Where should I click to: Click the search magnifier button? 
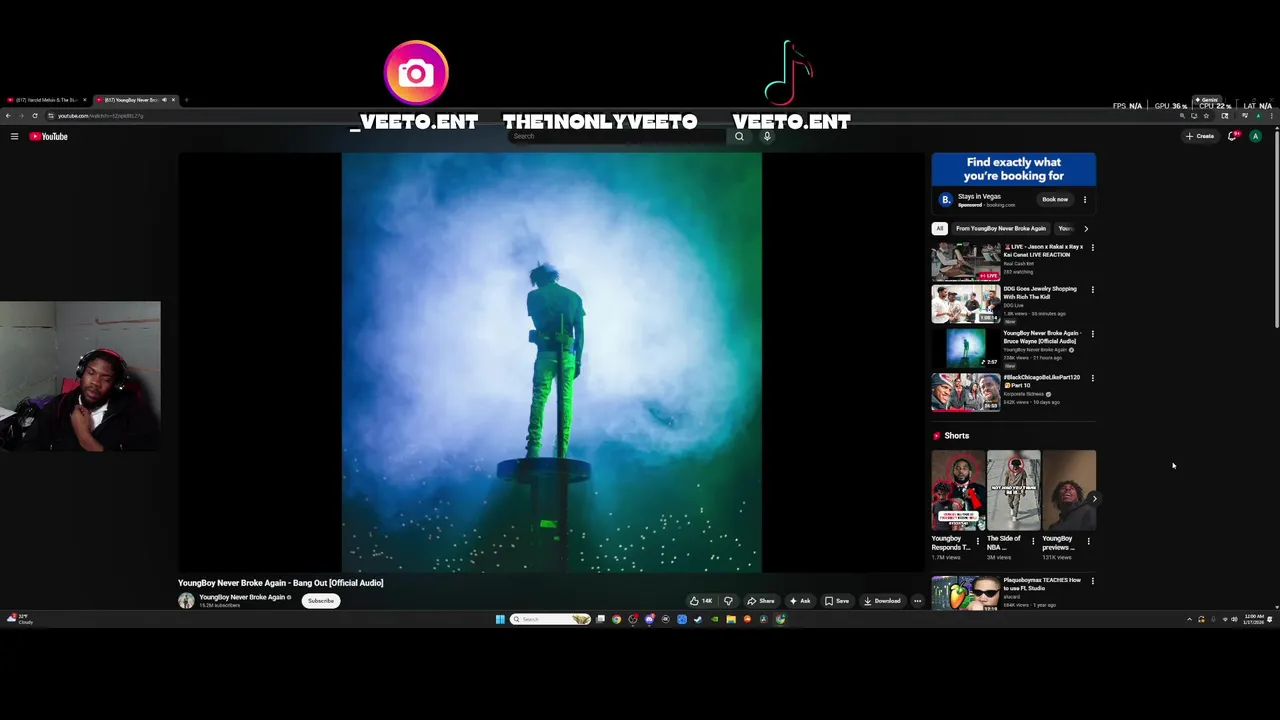[x=739, y=136]
